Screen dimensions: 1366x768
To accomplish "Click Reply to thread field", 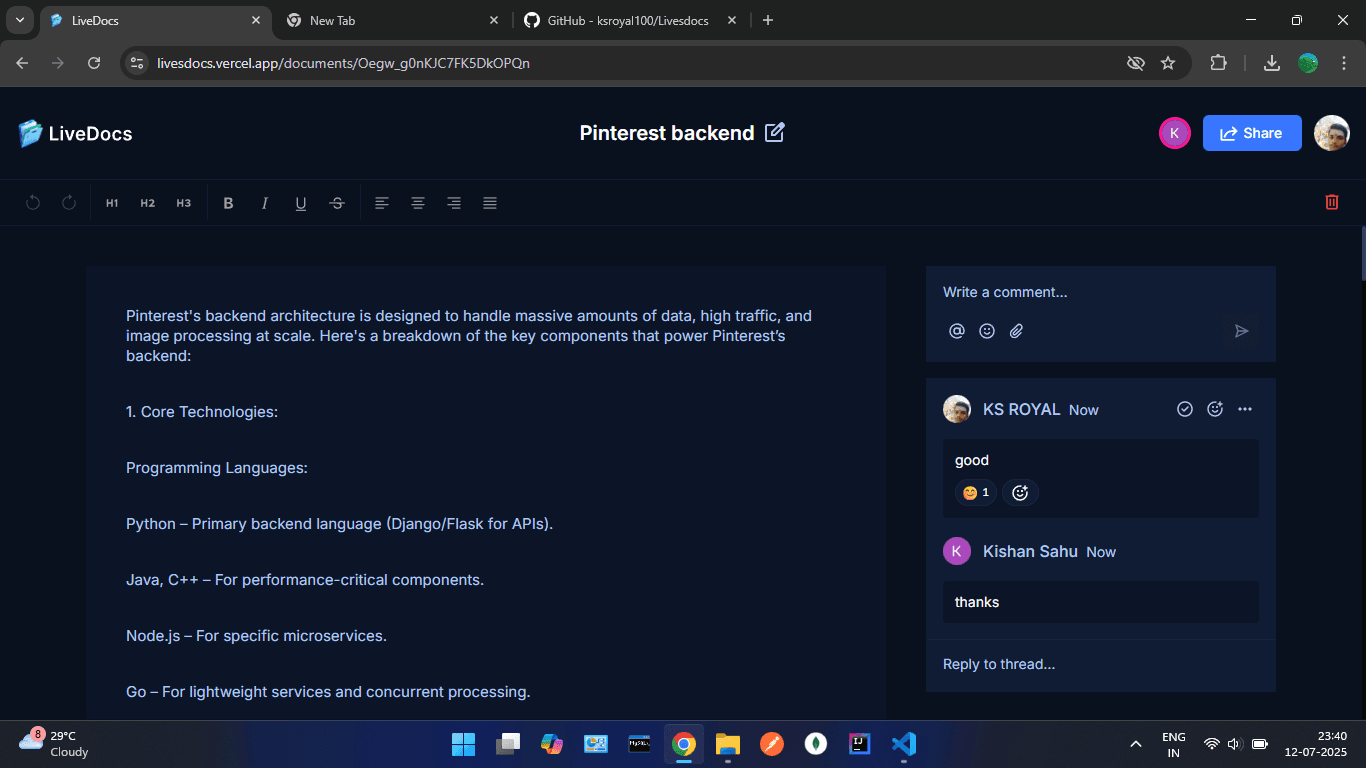I will [x=1100, y=664].
